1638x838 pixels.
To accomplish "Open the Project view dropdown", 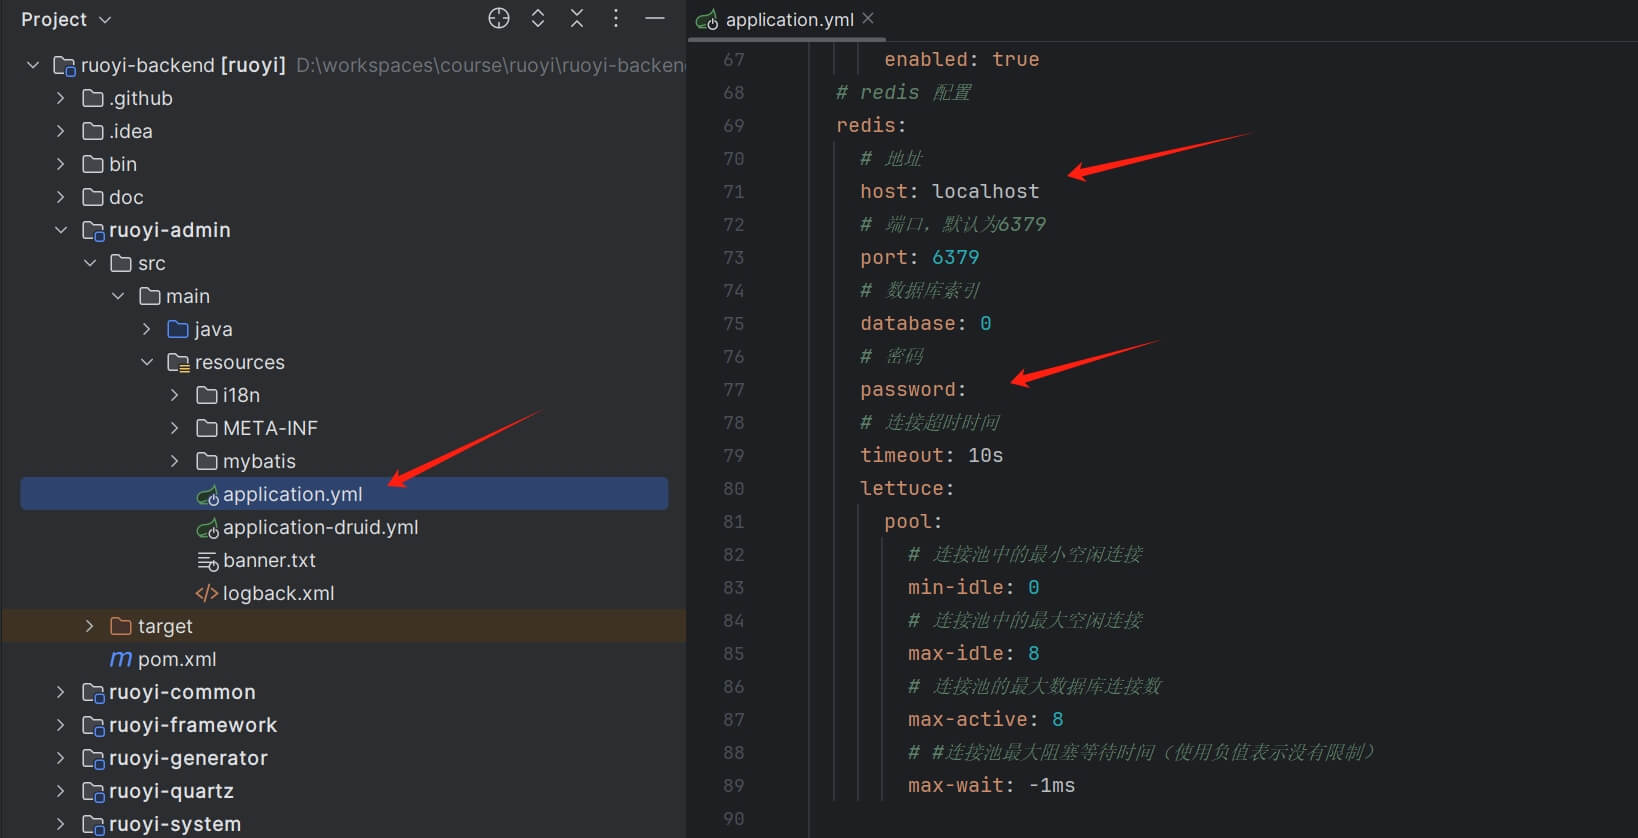I will [66, 19].
